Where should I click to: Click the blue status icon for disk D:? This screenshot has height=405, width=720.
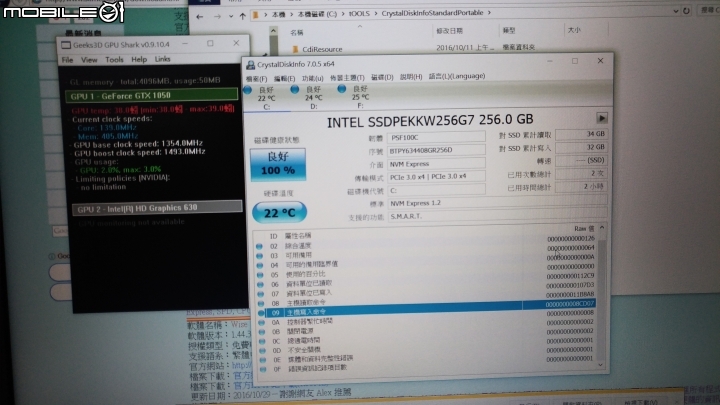(x=294, y=90)
